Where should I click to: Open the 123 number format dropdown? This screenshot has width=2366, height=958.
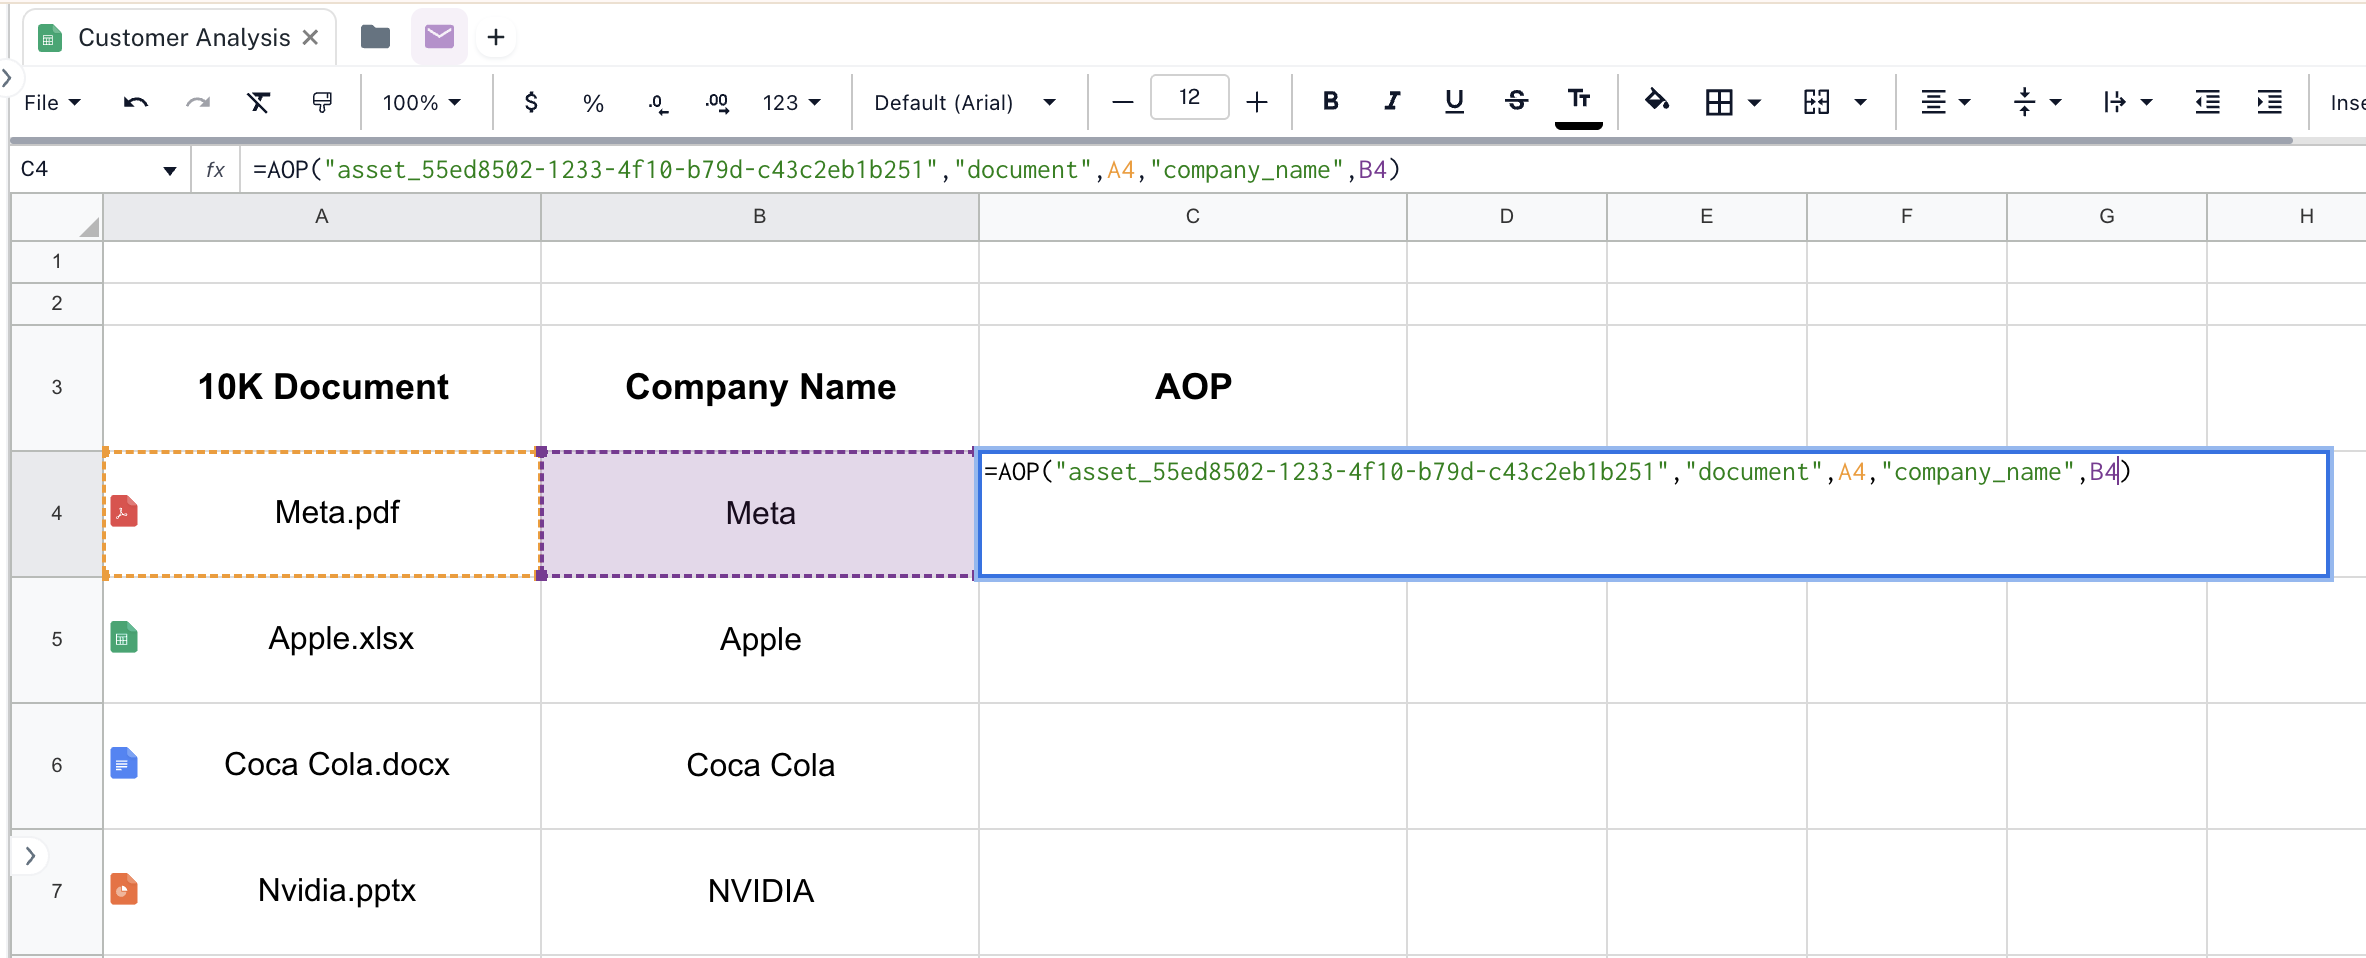[x=791, y=103]
